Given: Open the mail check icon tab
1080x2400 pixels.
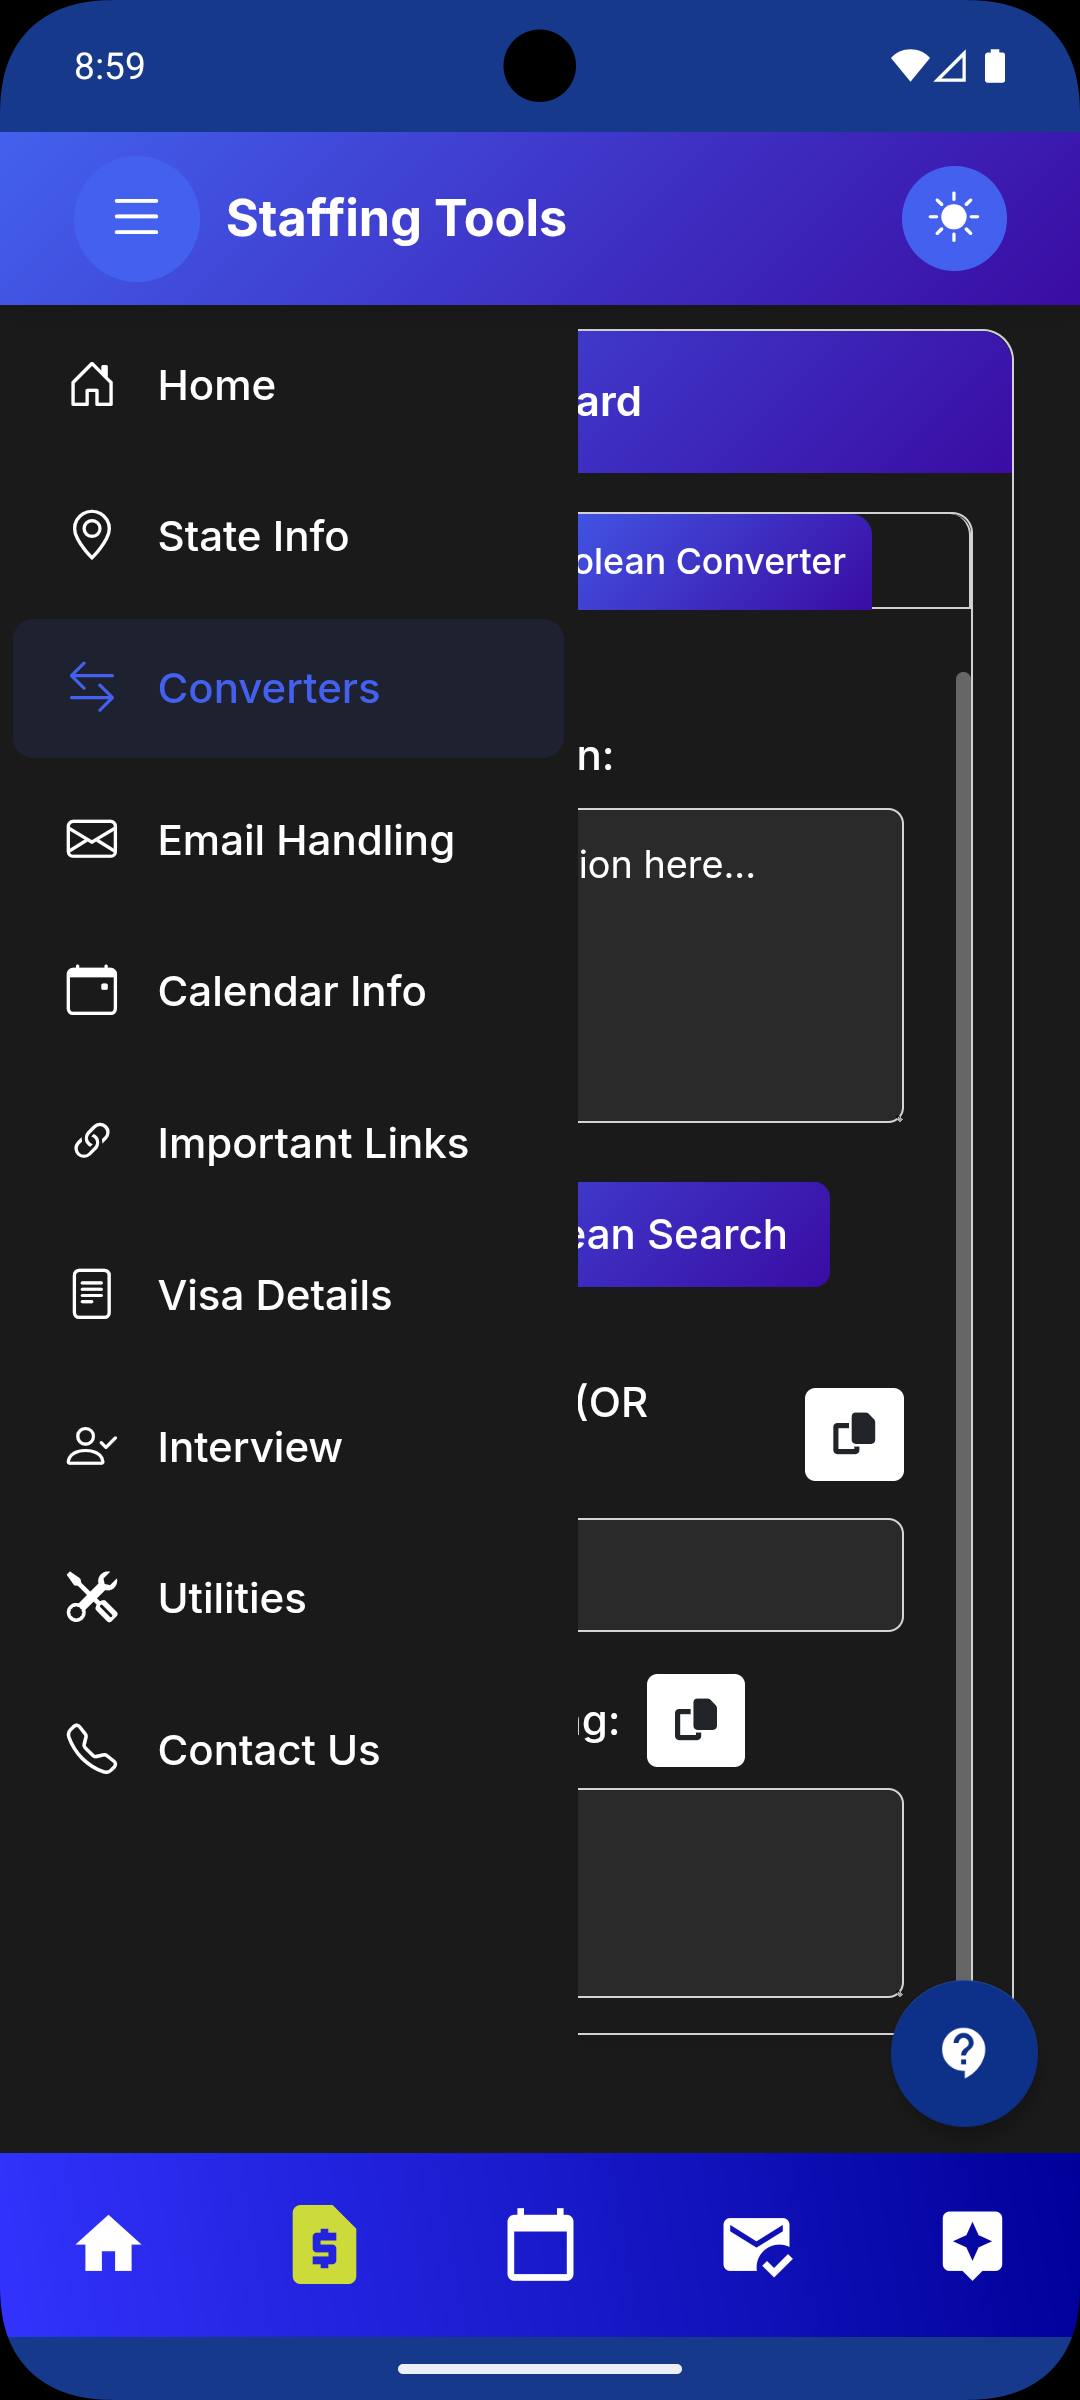Looking at the screenshot, I should (x=756, y=2244).
